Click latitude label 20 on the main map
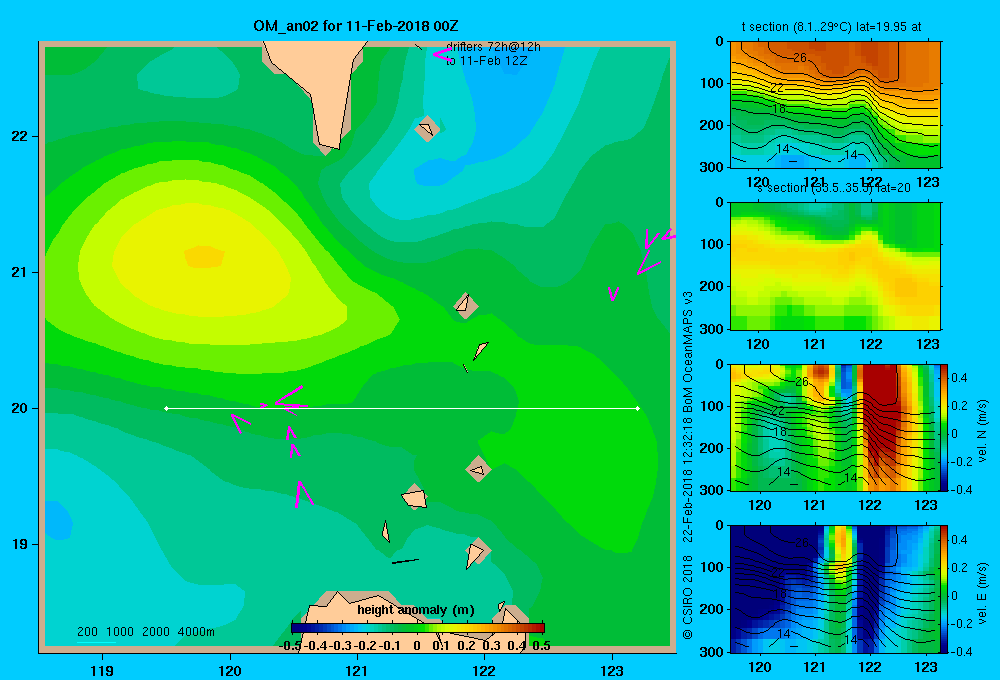Screen dimensions: 1000x680 20,408
